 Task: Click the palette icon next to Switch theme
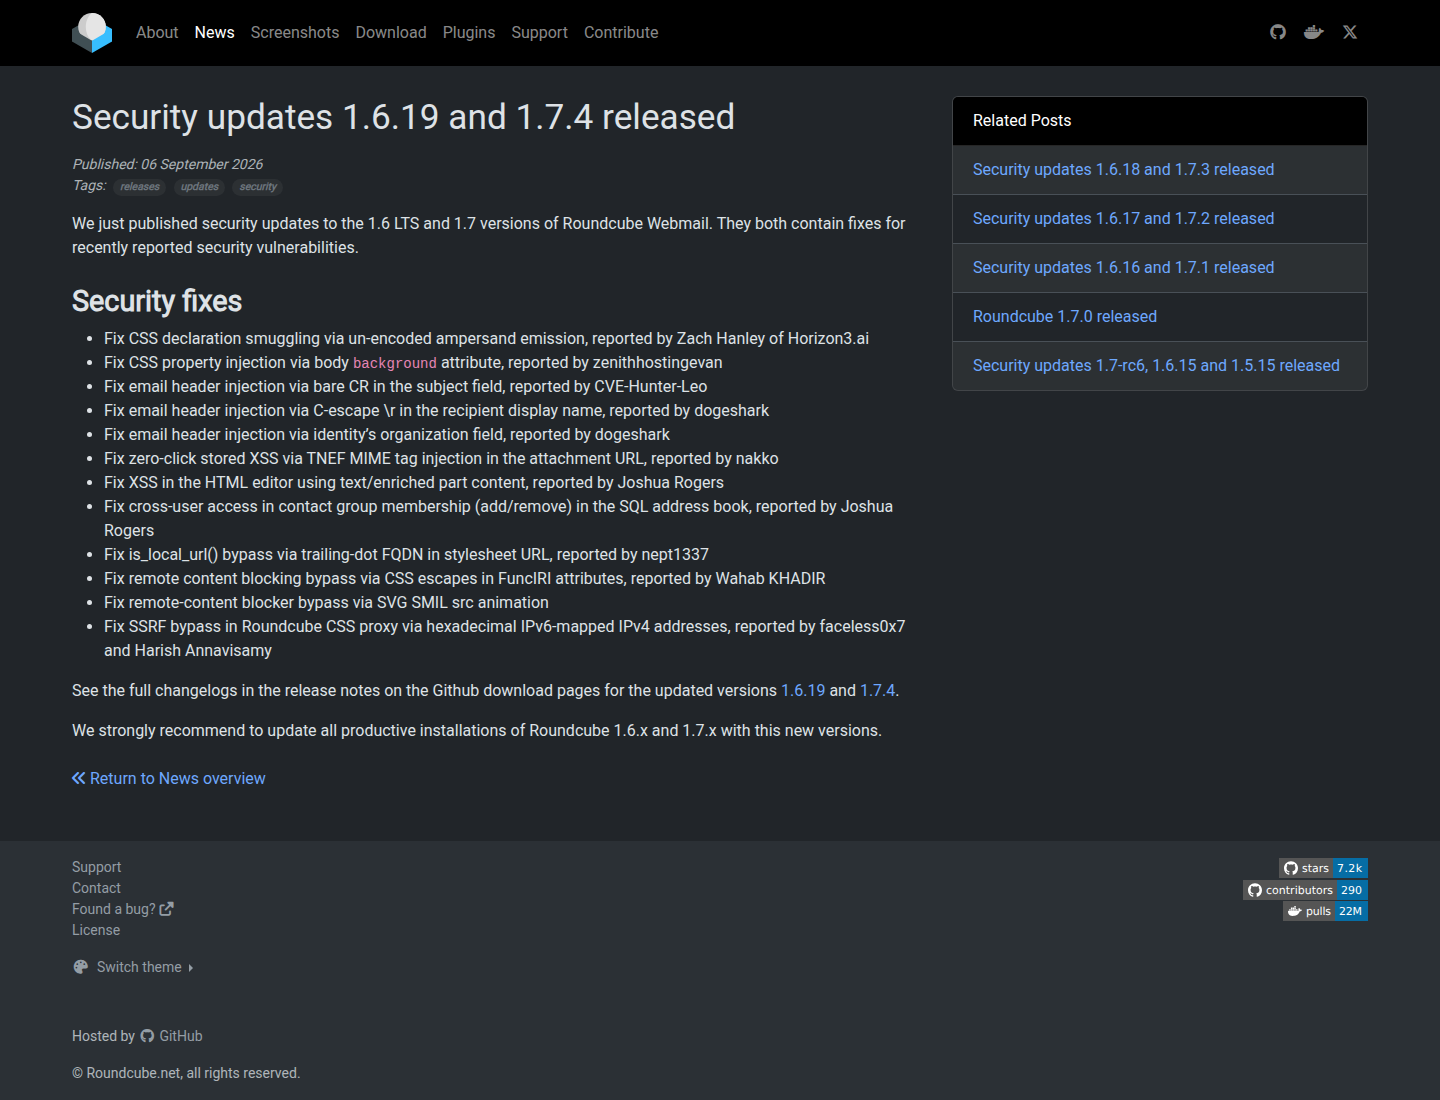point(81,967)
